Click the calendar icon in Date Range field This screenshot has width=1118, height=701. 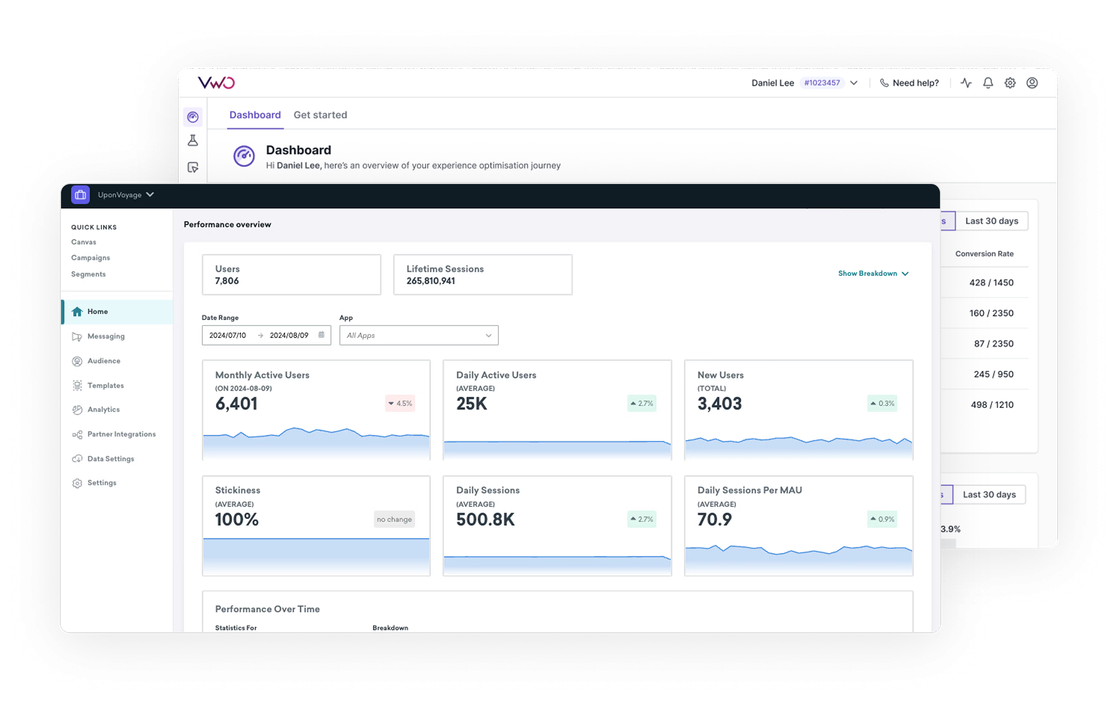tap(321, 336)
